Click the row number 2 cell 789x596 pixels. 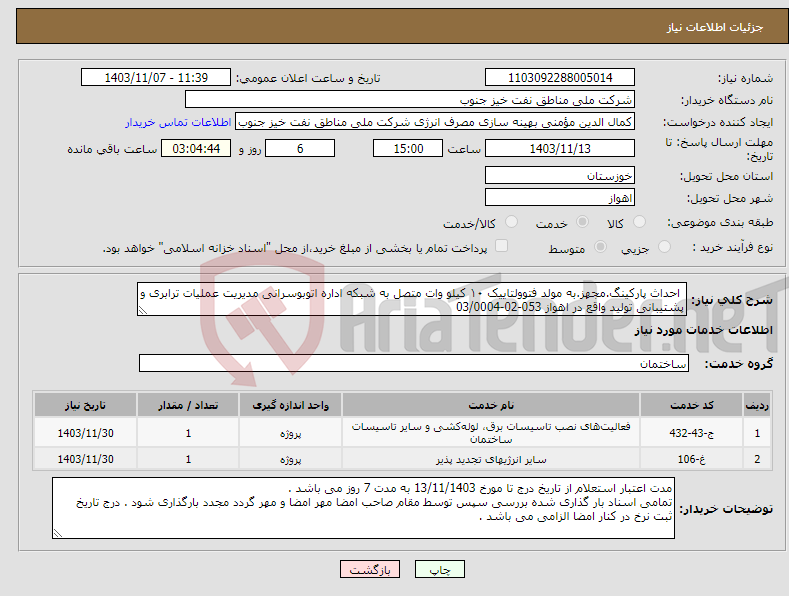[x=757, y=459]
